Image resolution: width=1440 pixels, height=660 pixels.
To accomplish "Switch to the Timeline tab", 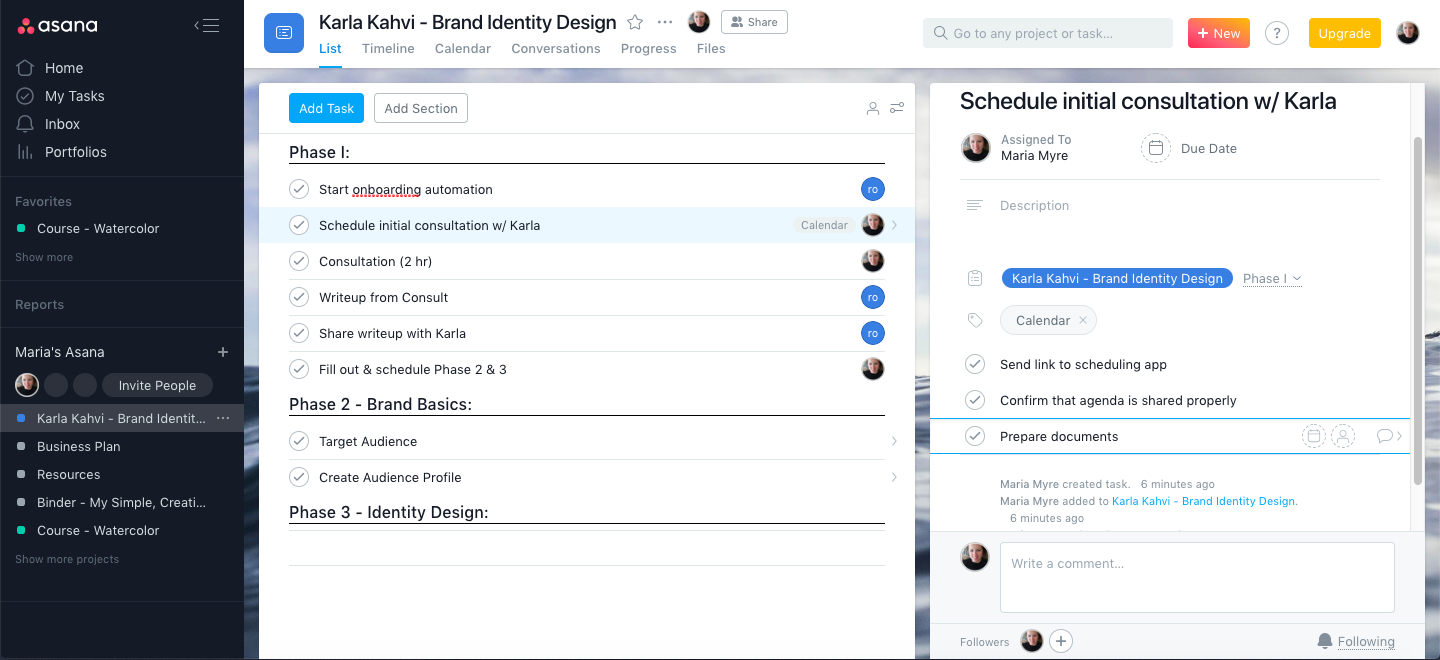I will click(388, 48).
